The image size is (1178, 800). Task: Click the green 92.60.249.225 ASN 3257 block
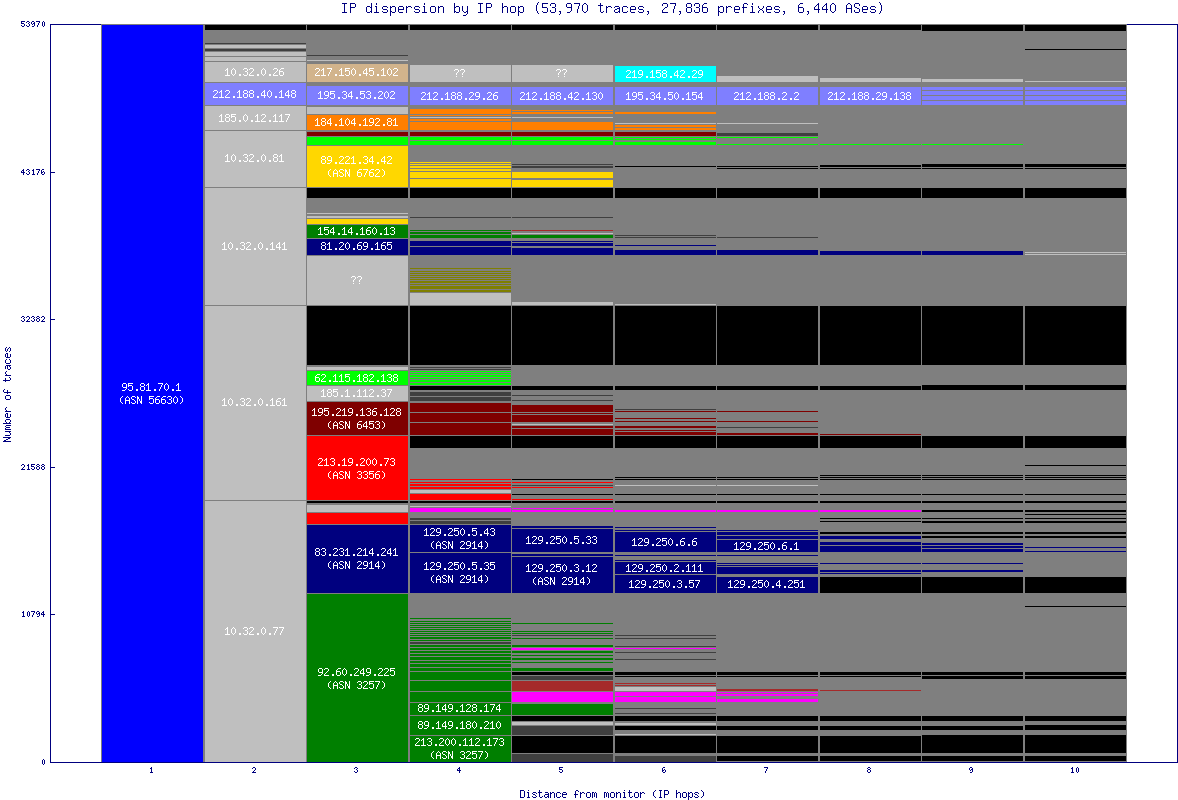pyautogui.click(x=356, y=678)
